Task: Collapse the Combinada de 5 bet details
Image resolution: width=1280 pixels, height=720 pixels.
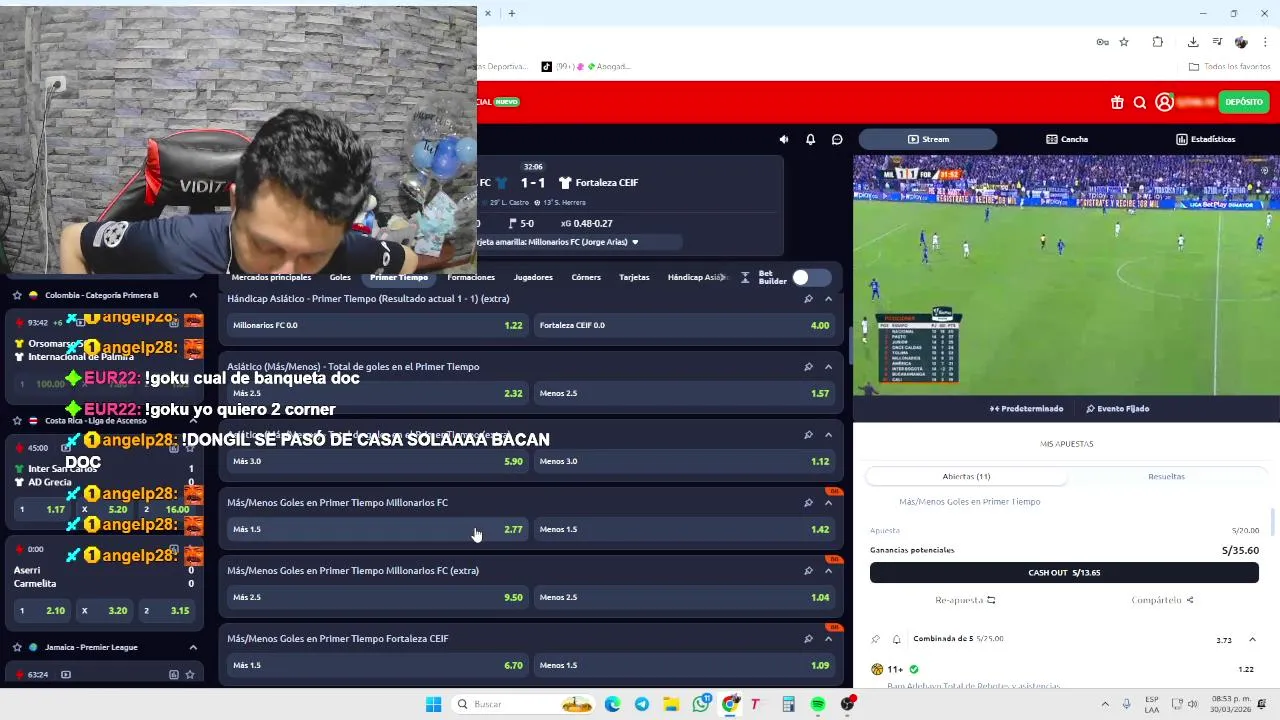Action: 1252,640
